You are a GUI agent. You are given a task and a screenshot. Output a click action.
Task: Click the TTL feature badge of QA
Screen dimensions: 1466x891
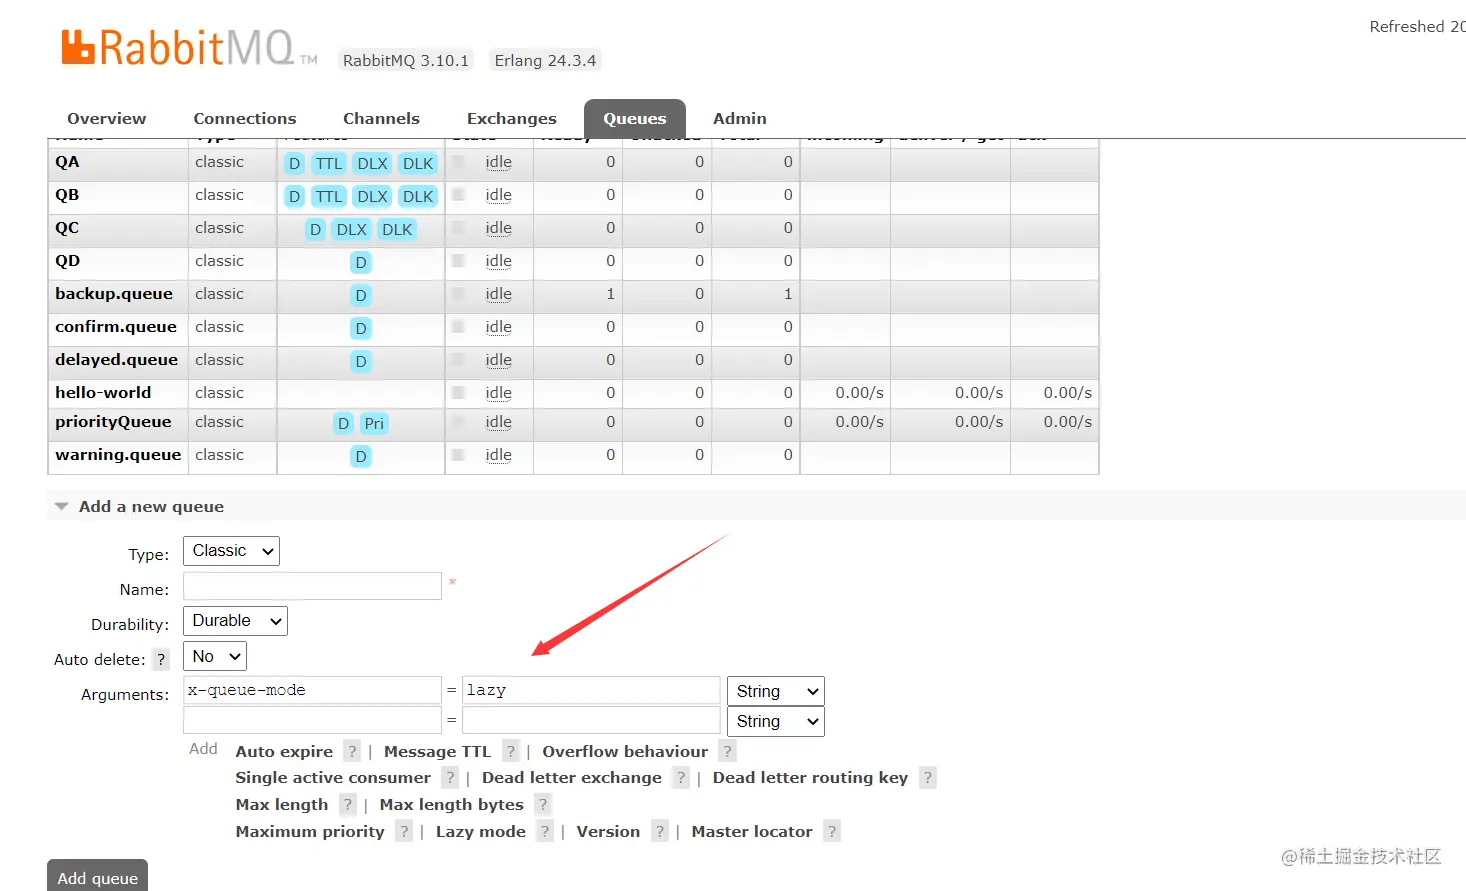(x=329, y=164)
